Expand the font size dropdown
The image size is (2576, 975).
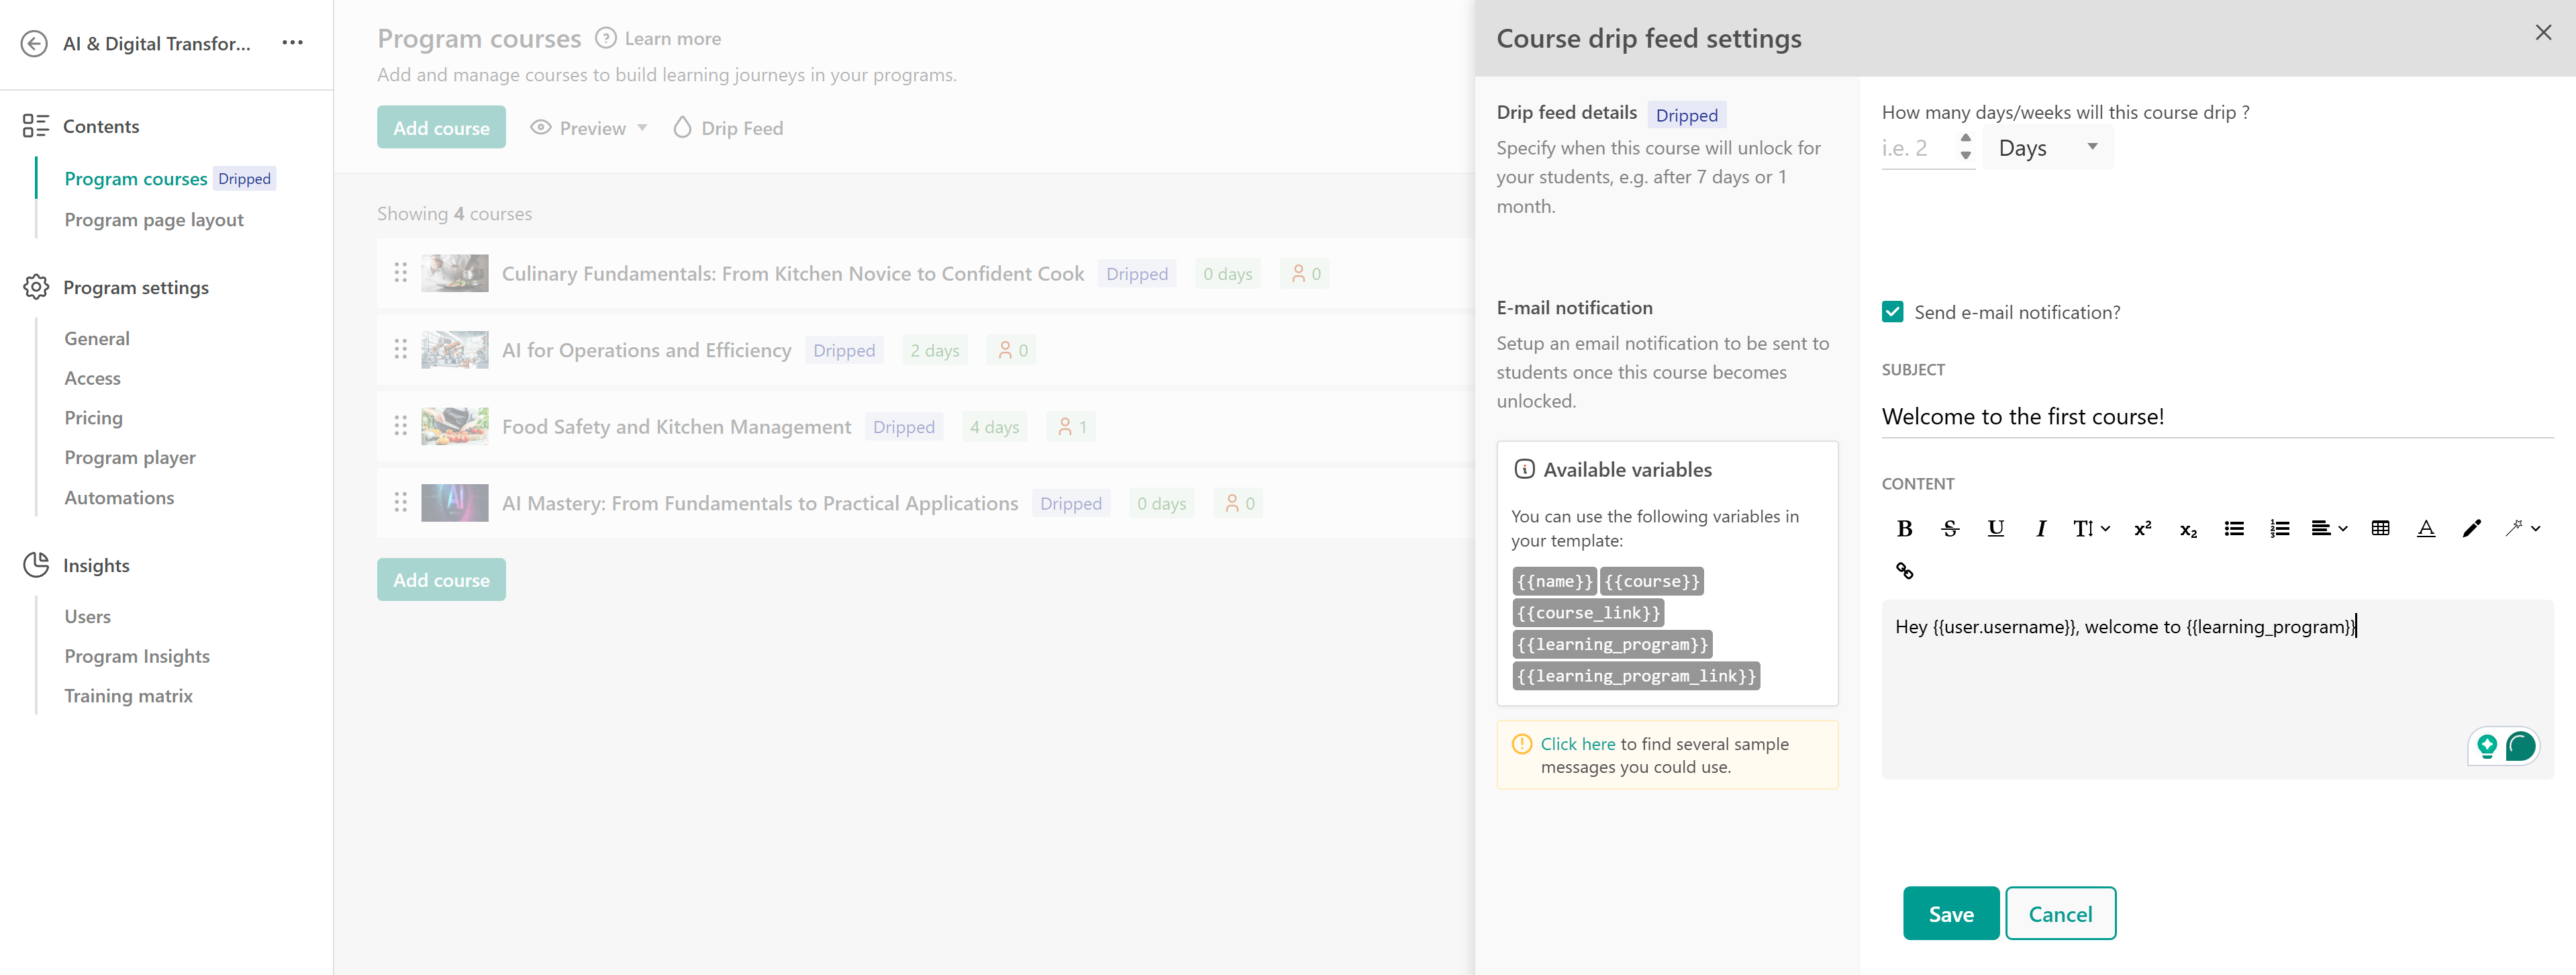pyautogui.click(x=2090, y=528)
